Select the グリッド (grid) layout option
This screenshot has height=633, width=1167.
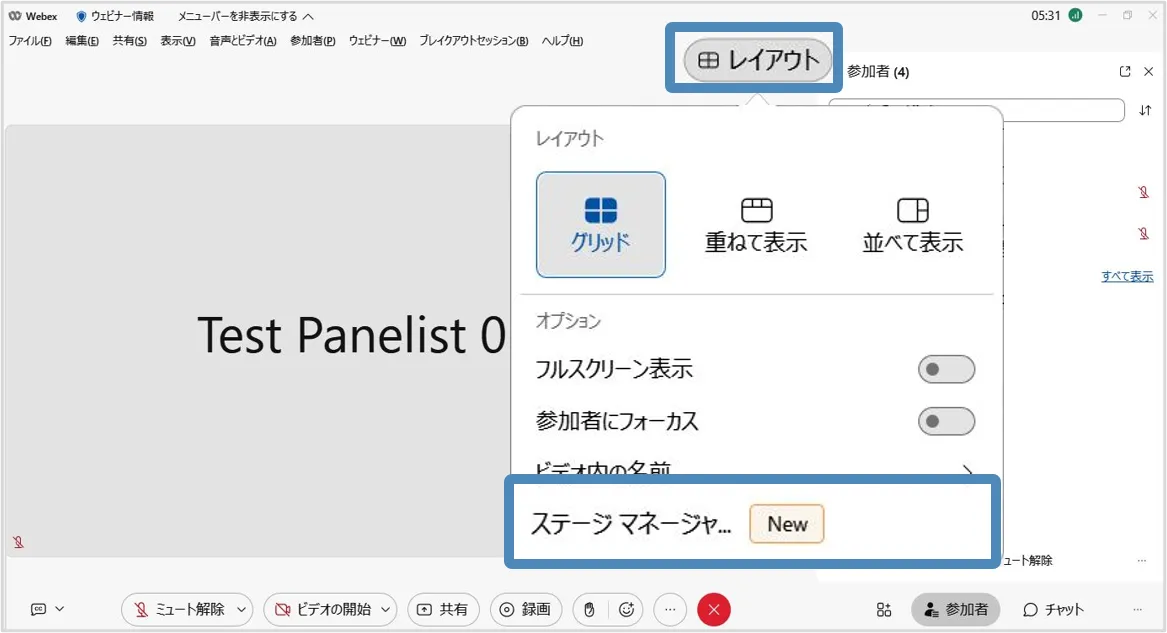600,224
